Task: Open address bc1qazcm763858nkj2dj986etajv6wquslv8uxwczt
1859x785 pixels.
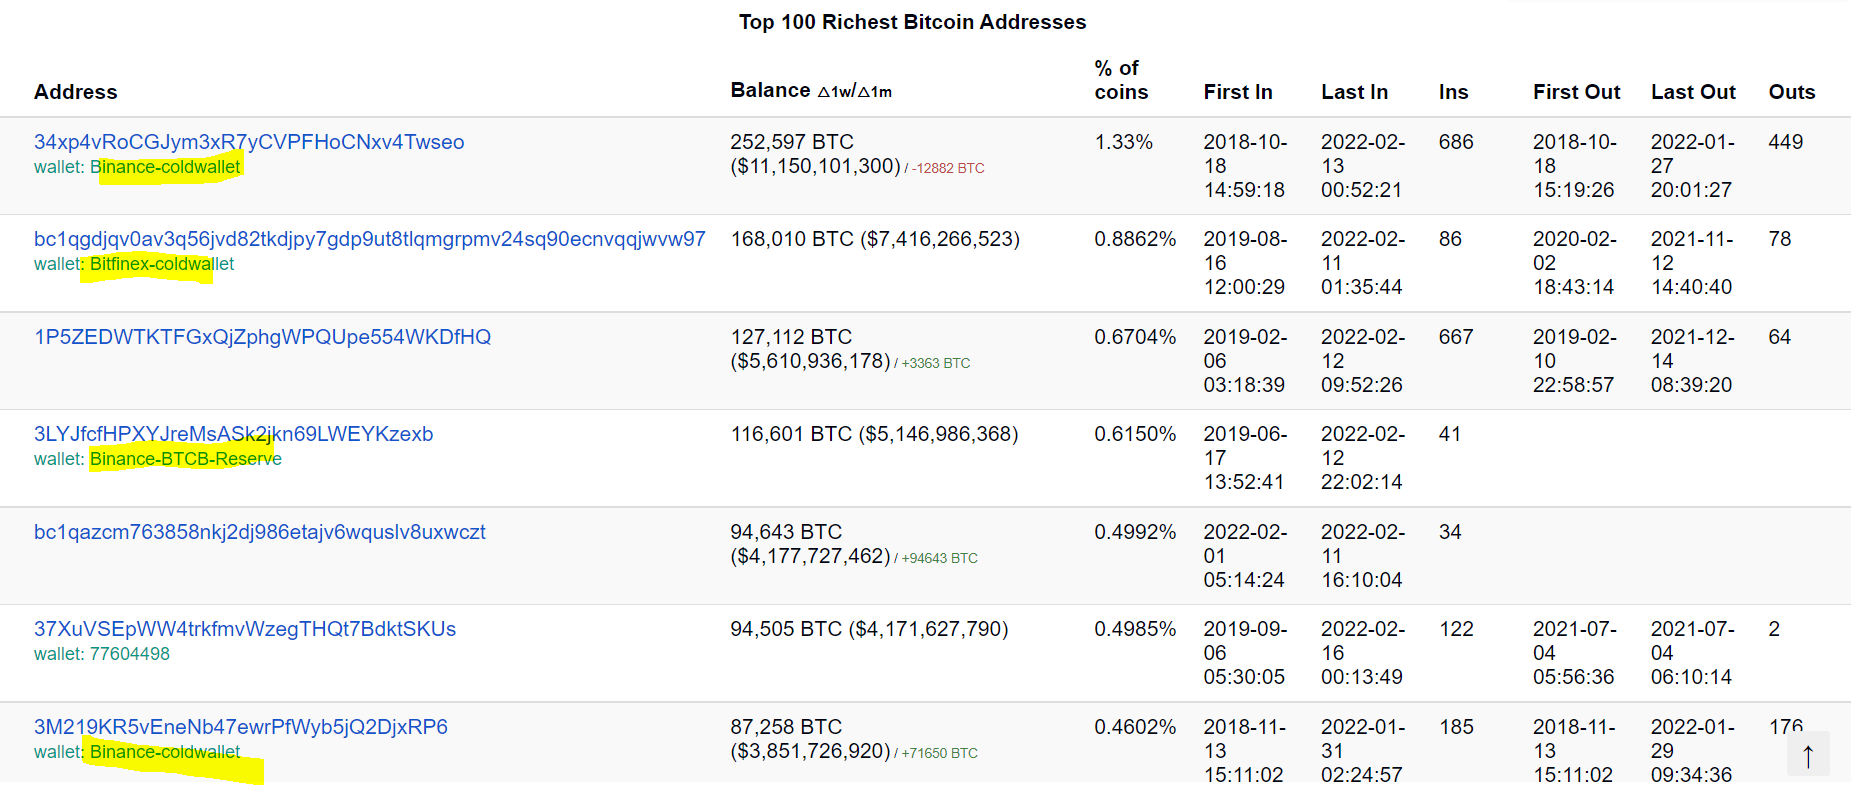Action: (259, 532)
